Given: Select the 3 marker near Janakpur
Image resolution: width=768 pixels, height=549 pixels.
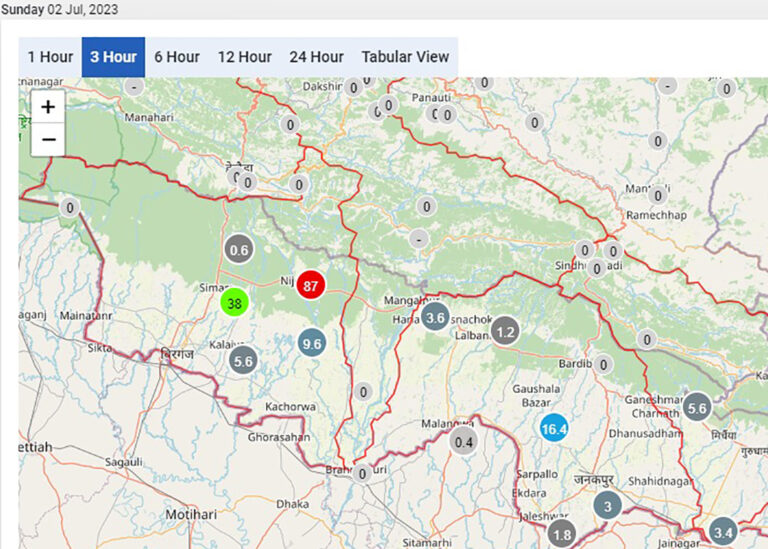Looking at the screenshot, I should [x=607, y=506].
